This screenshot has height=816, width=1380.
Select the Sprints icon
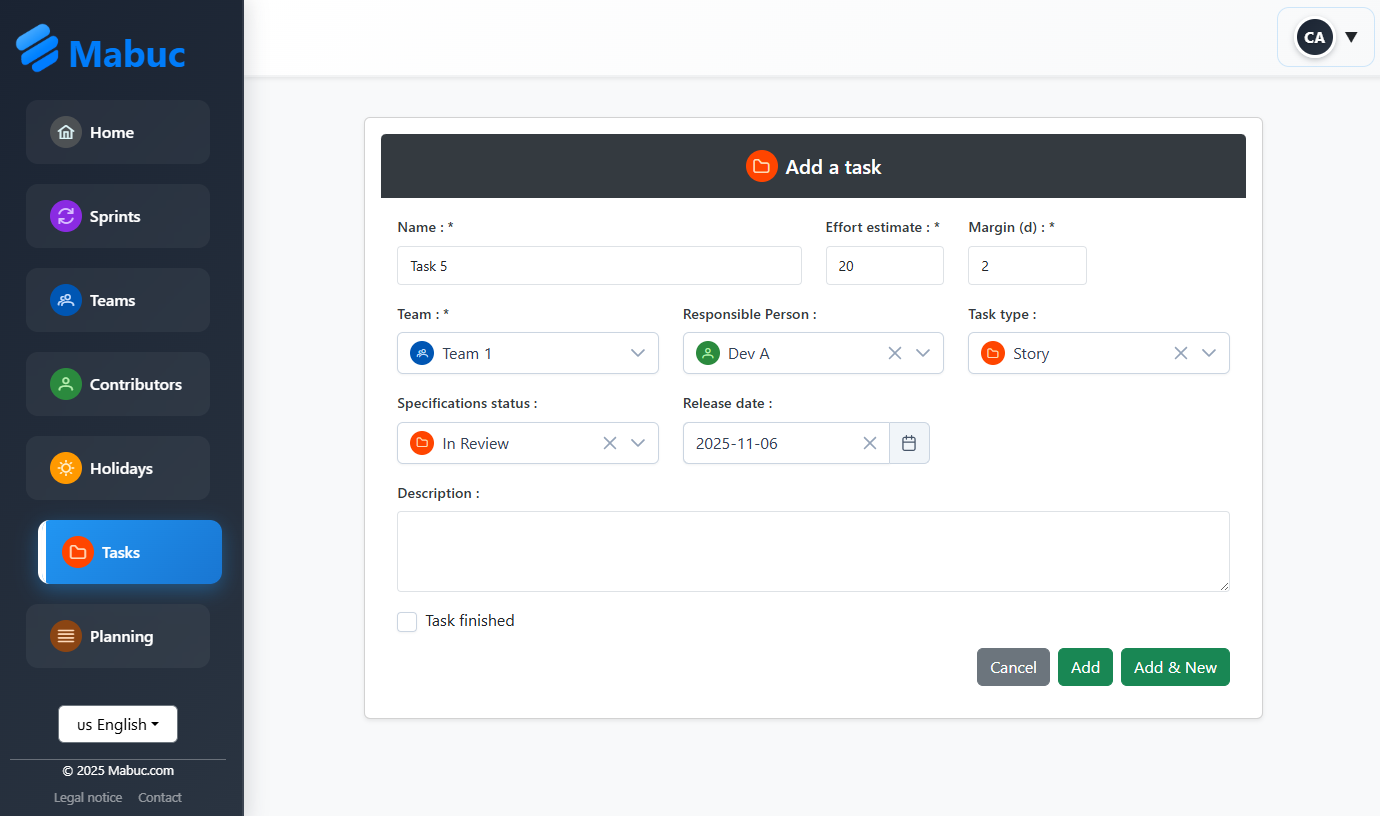point(65,216)
